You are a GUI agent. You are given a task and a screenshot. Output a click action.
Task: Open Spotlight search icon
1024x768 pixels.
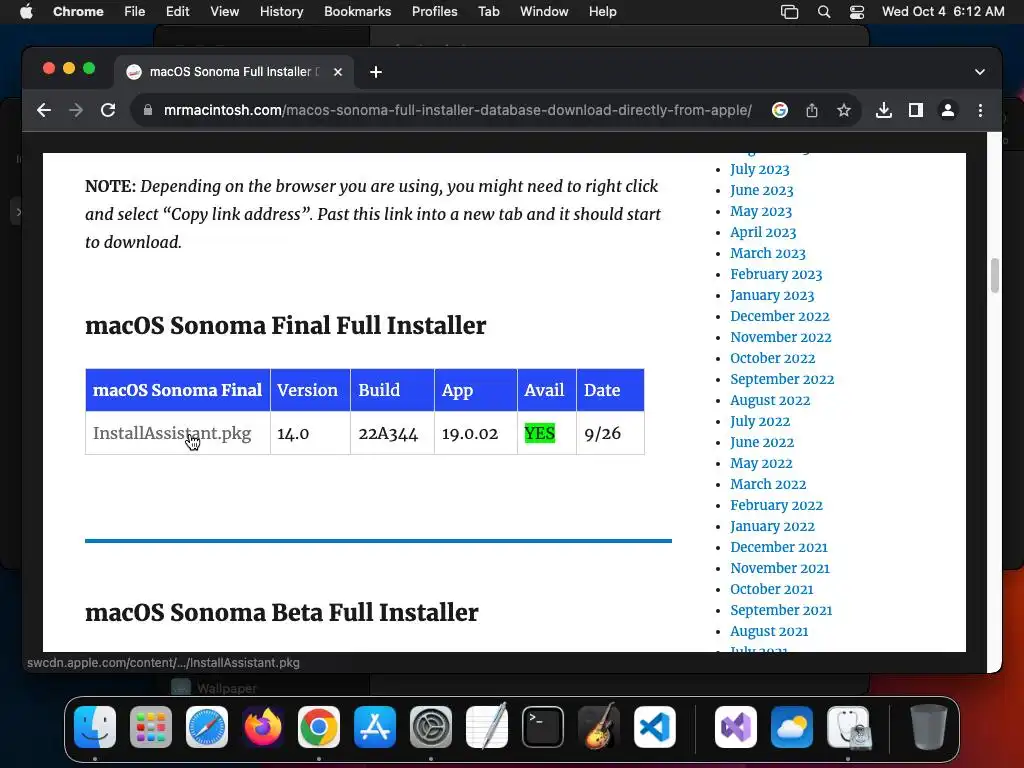point(824,12)
